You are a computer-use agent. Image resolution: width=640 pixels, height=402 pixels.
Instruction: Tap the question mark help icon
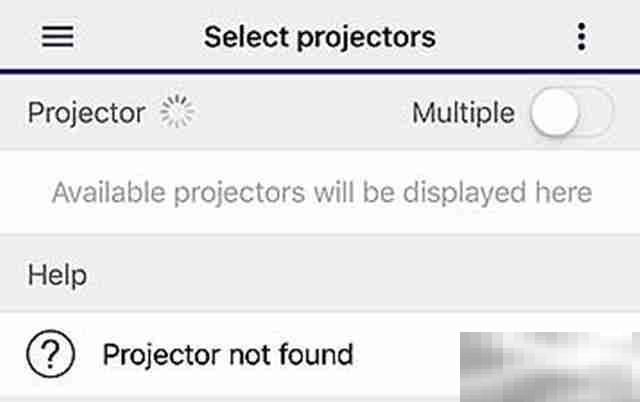pyautogui.click(x=50, y=354)
